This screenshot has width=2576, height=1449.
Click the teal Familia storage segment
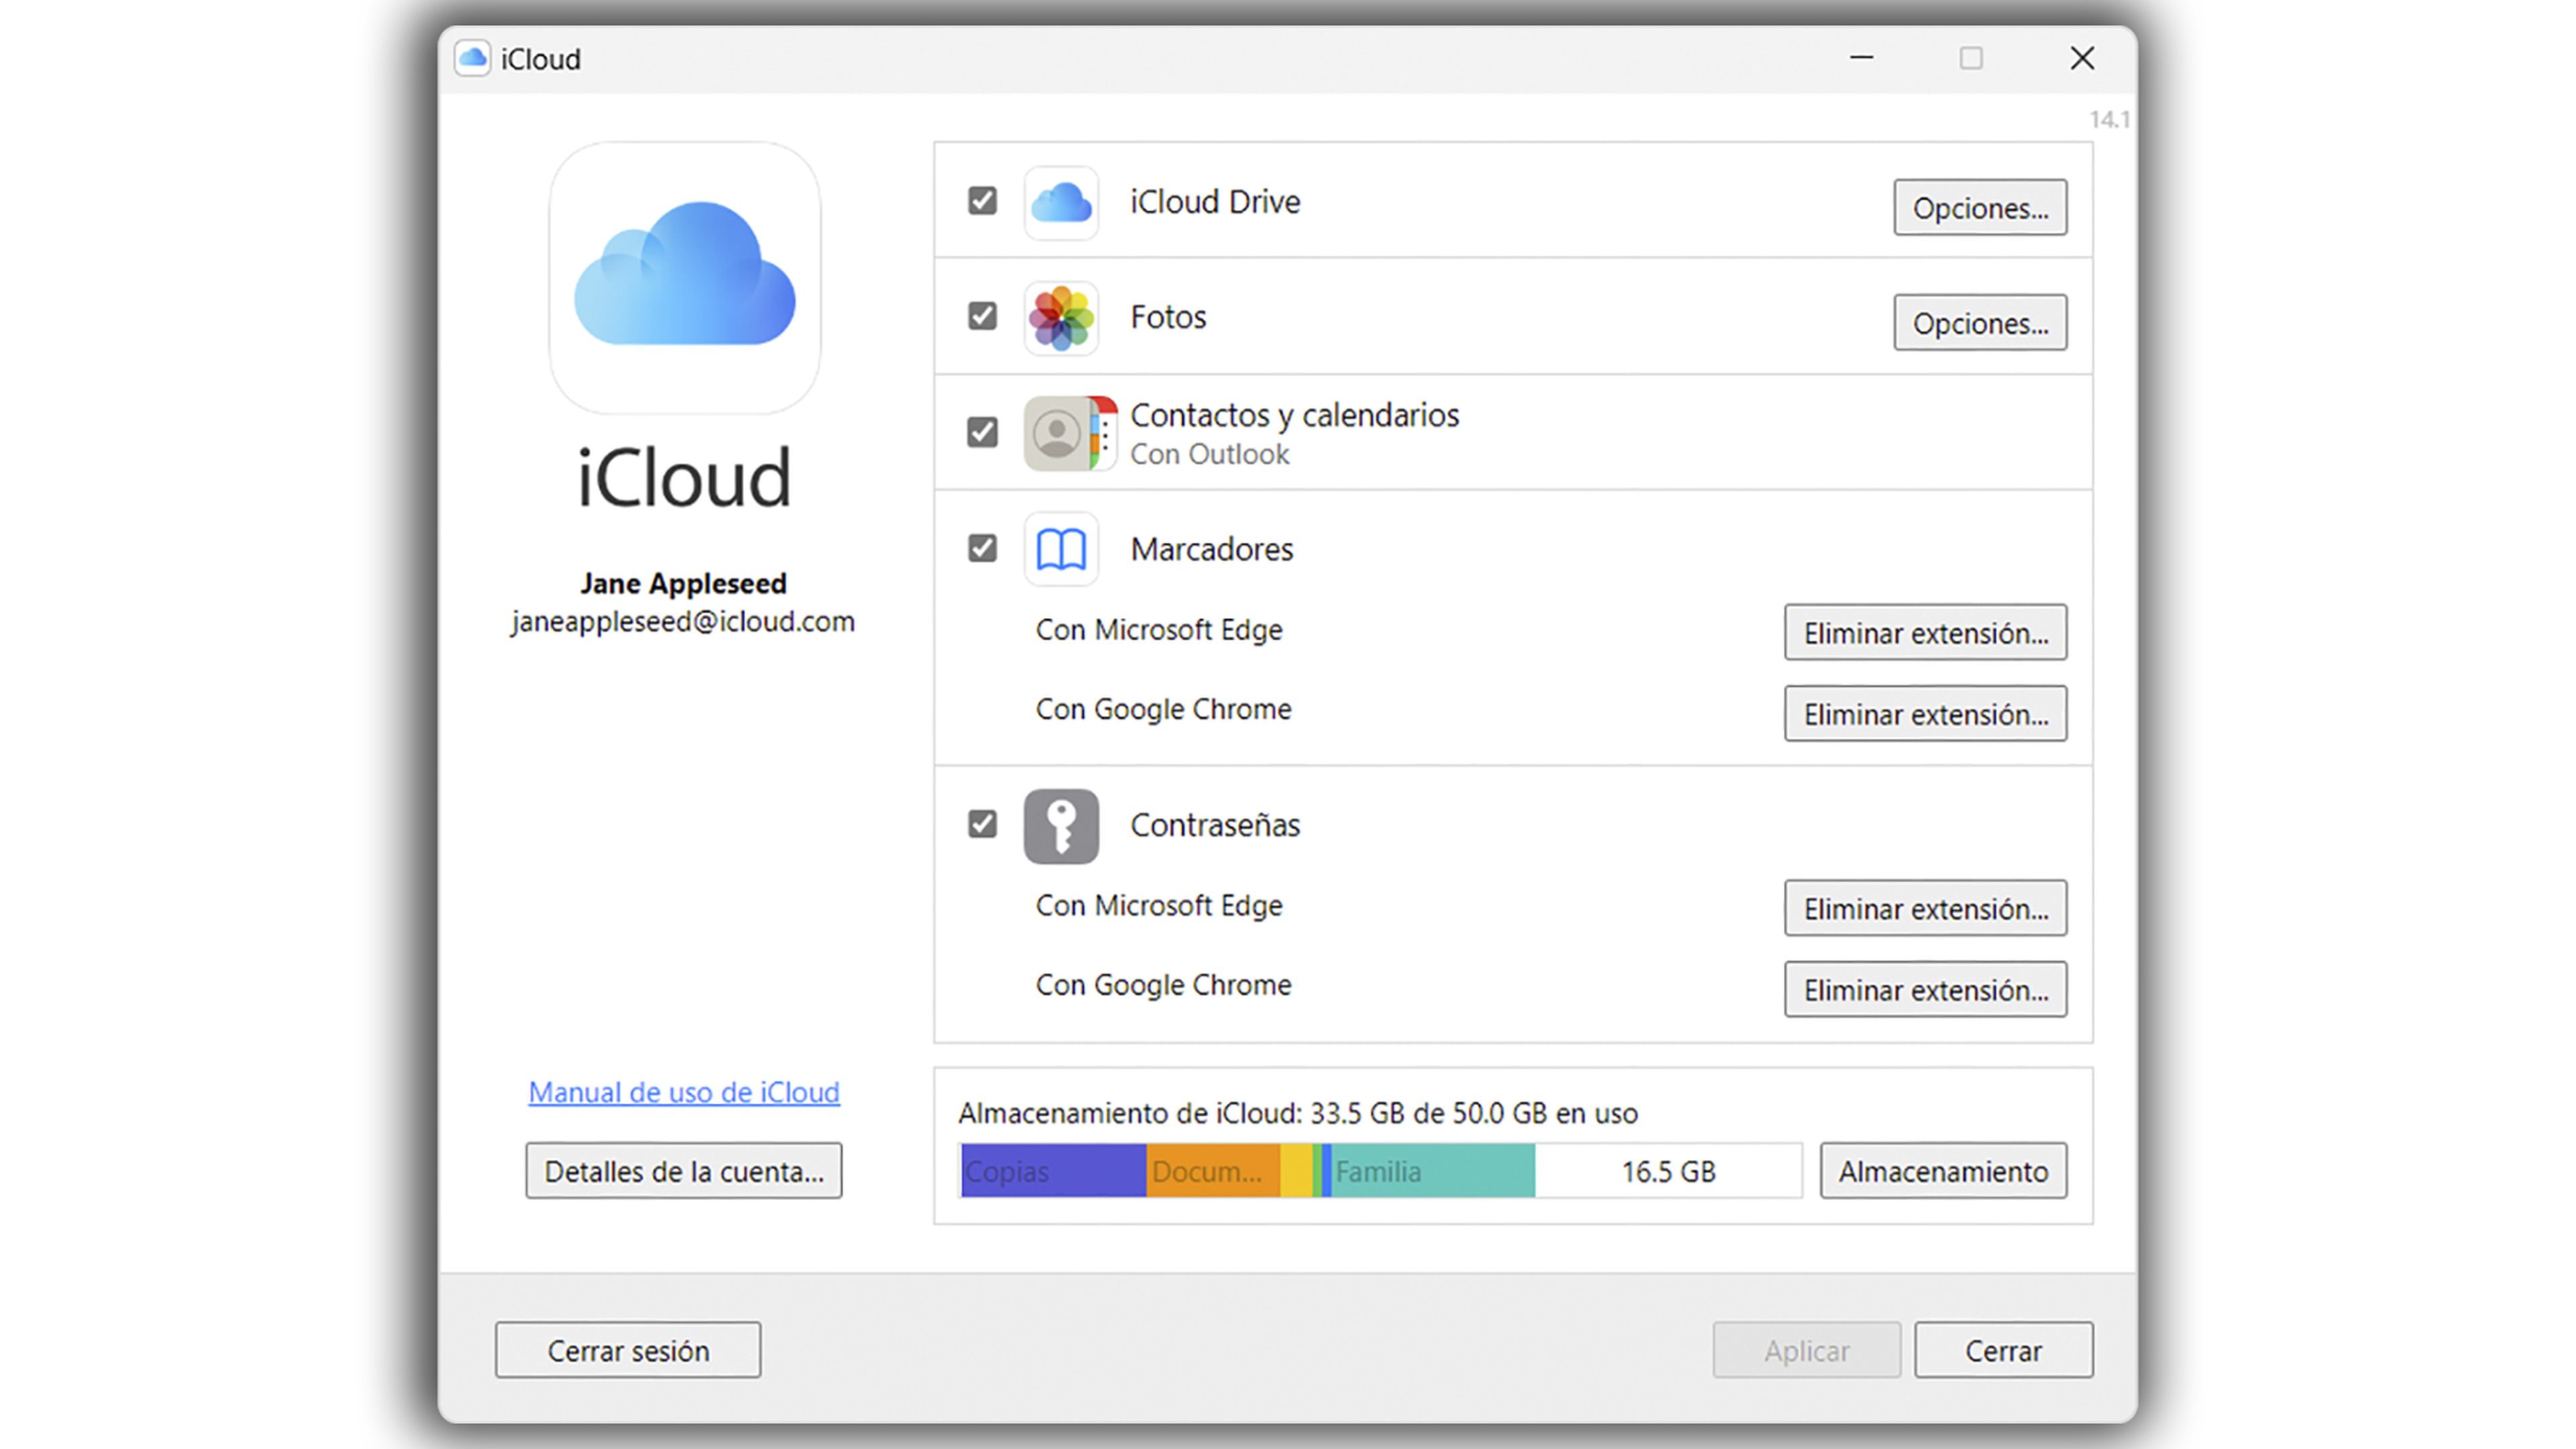click(1433, 1171)
